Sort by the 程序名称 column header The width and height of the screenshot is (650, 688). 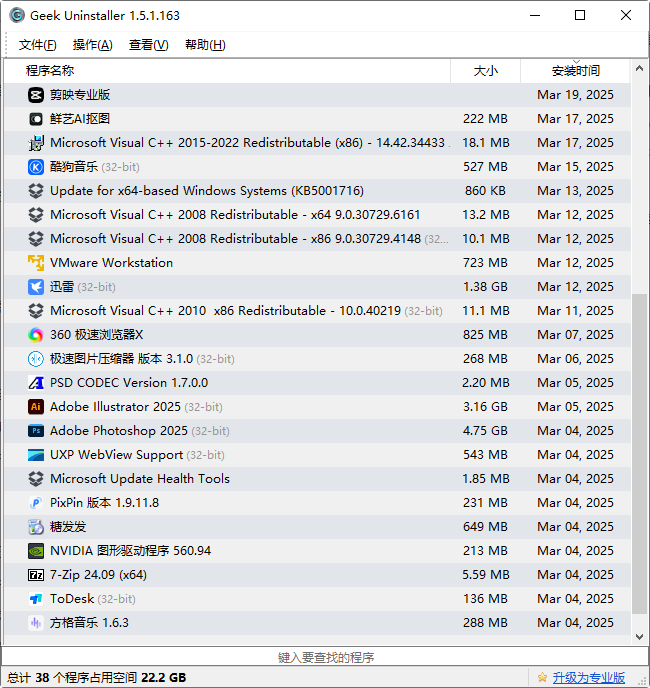click(x=227, y=71)
